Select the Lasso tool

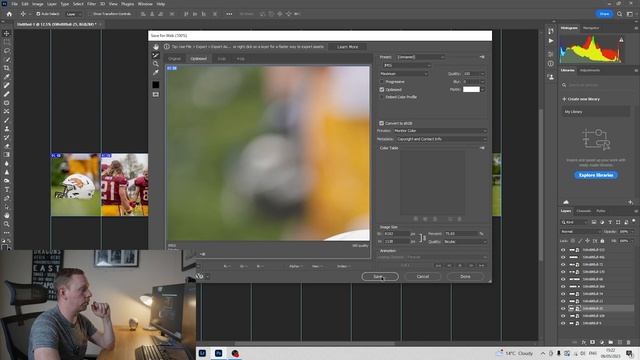coord(7,51)
